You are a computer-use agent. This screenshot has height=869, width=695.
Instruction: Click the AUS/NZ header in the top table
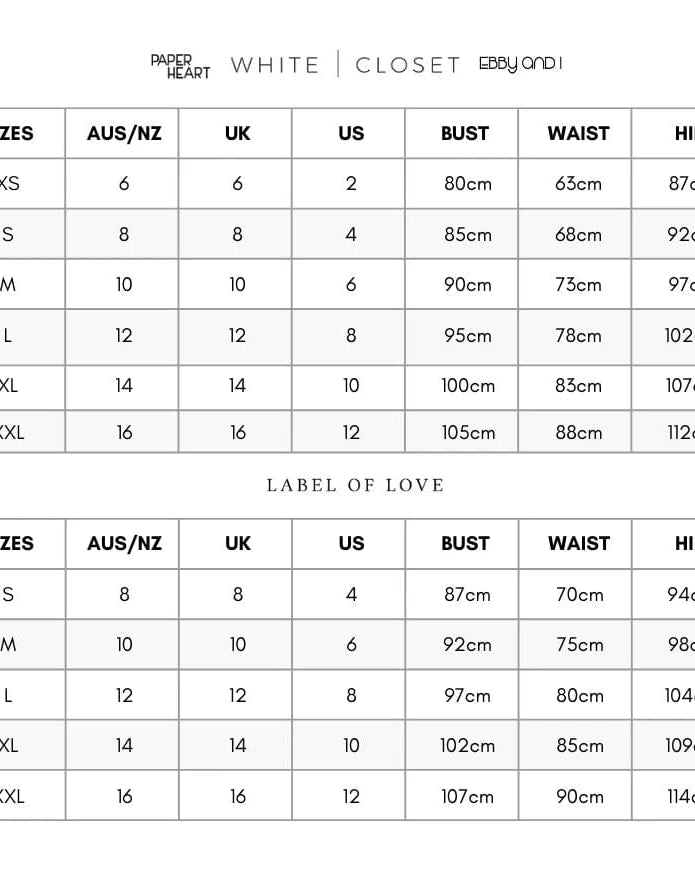point(124,133)
